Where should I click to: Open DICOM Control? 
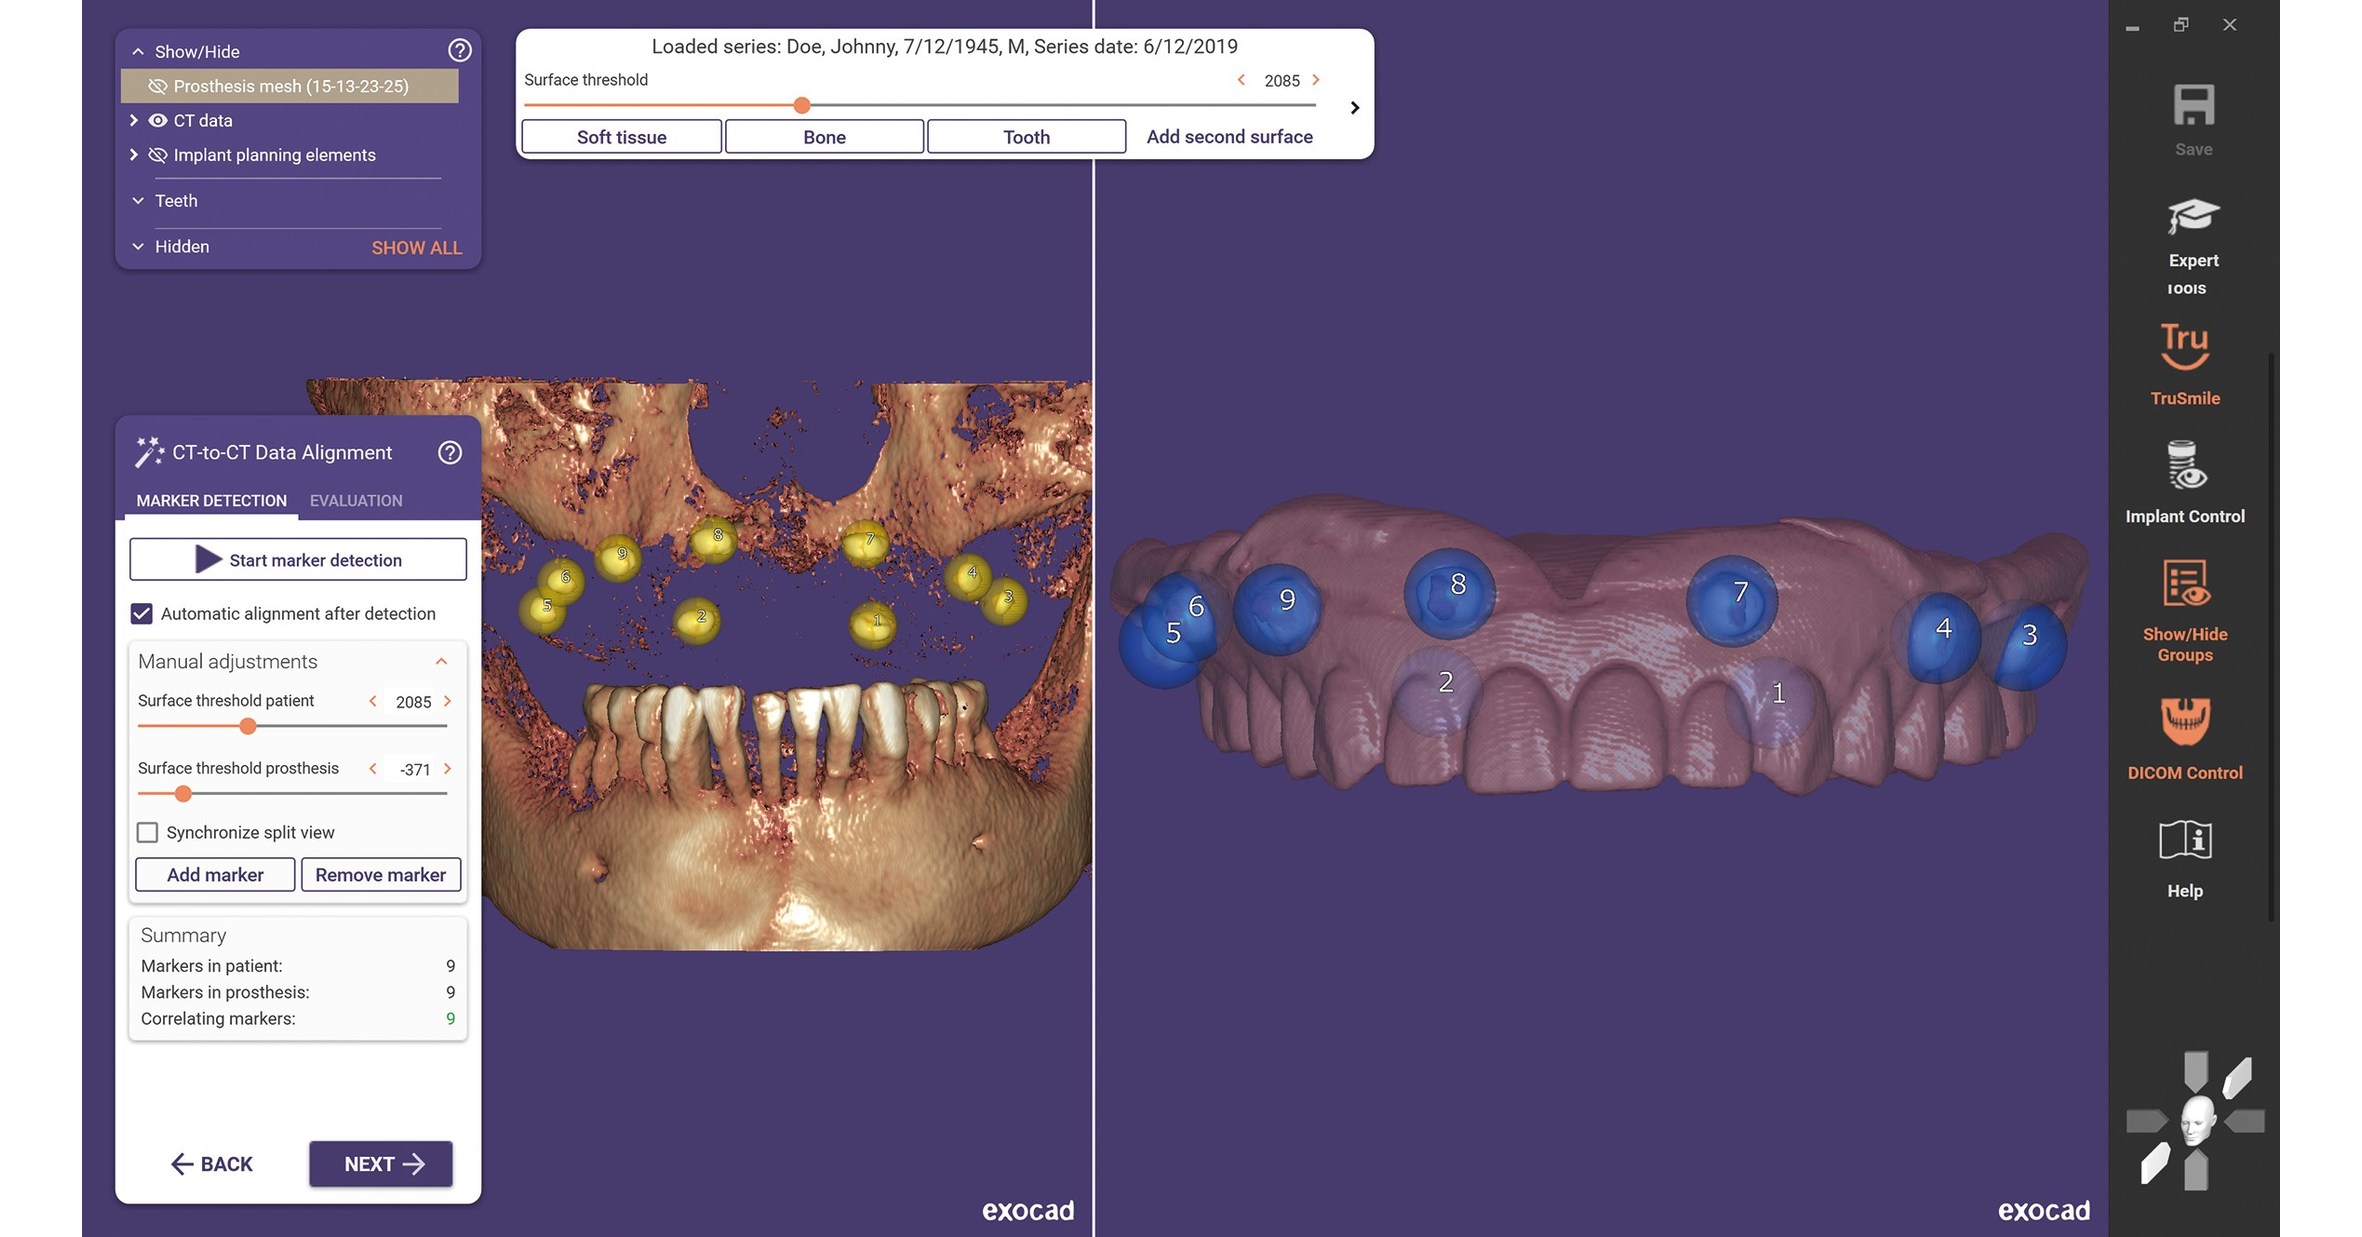2186,725
